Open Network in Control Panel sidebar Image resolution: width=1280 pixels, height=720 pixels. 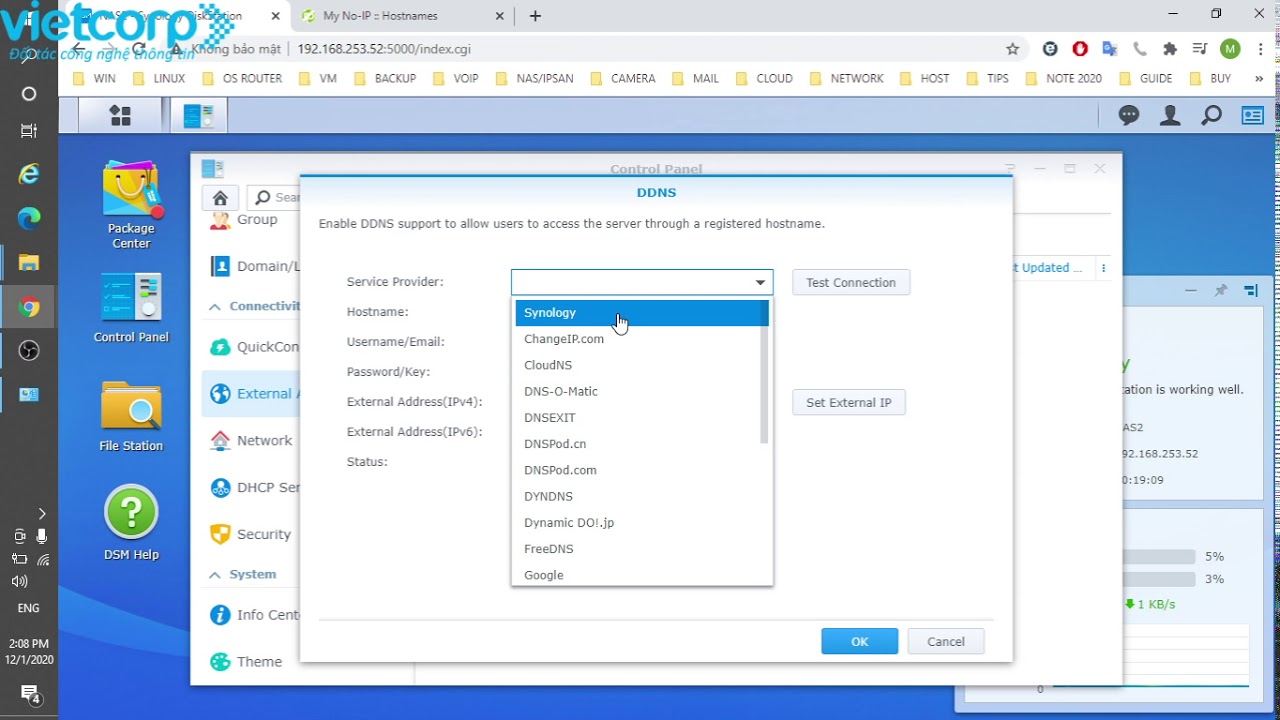point(251,440)
